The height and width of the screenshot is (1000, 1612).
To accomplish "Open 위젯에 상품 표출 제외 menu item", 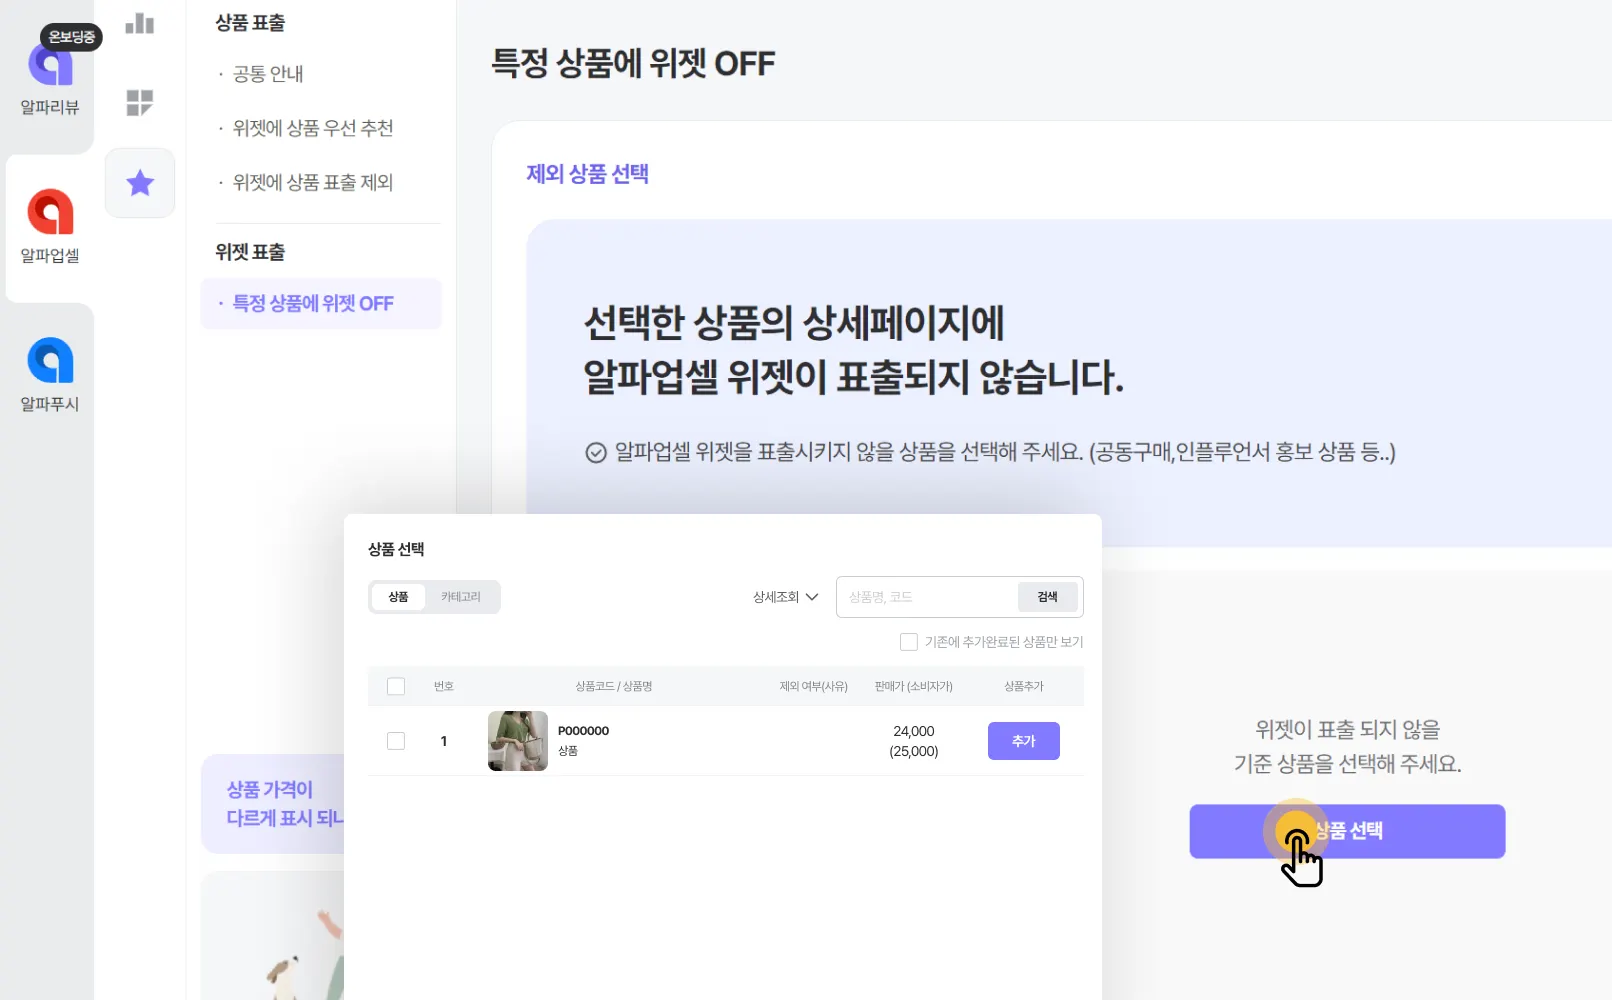I will coord(313,182).
